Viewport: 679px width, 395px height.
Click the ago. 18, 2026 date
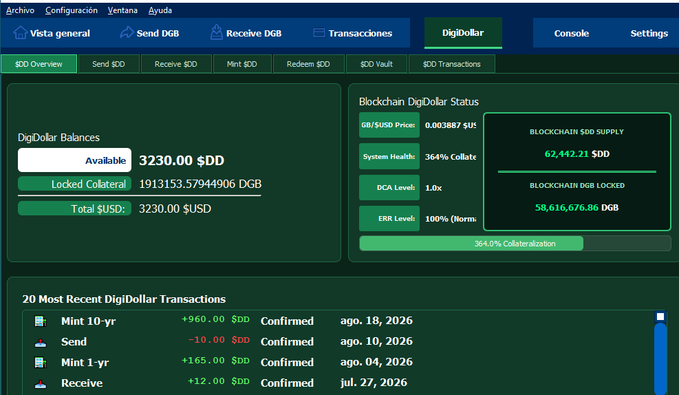pyautogui.click(x=376, y=321)
